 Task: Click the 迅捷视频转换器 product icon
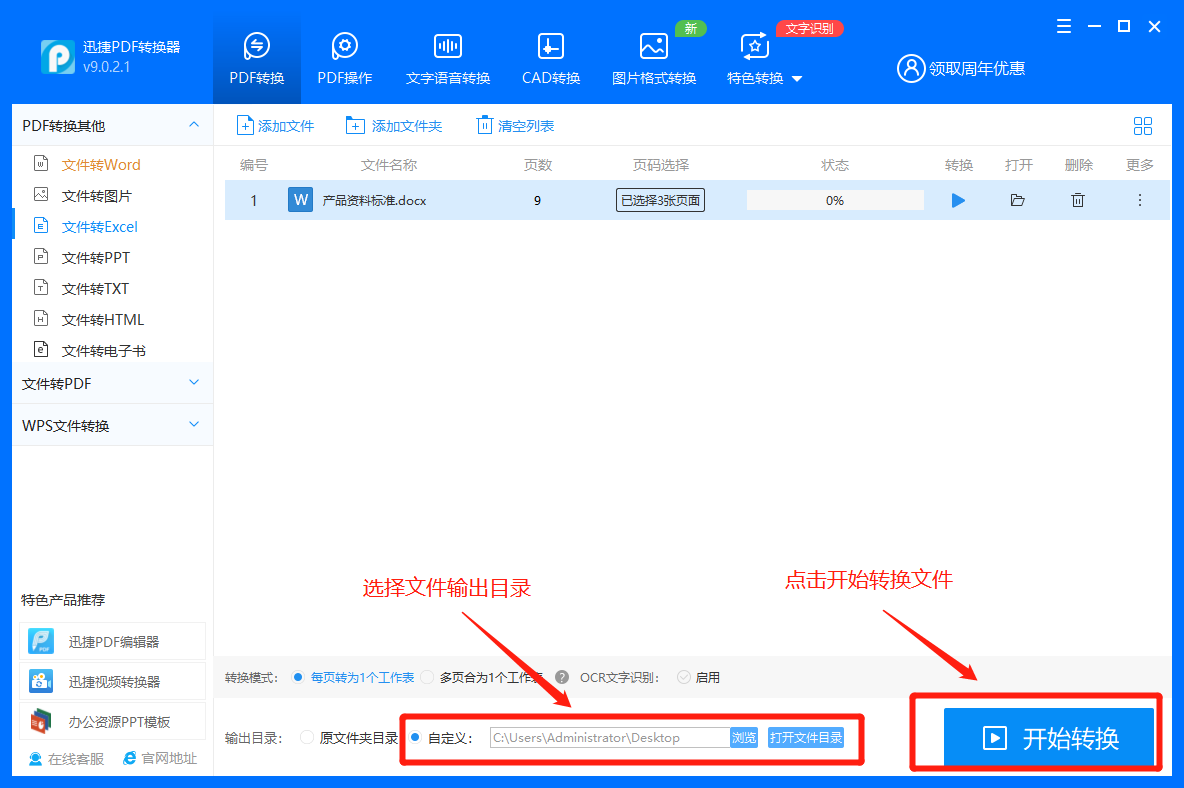[x=41, y=681]
